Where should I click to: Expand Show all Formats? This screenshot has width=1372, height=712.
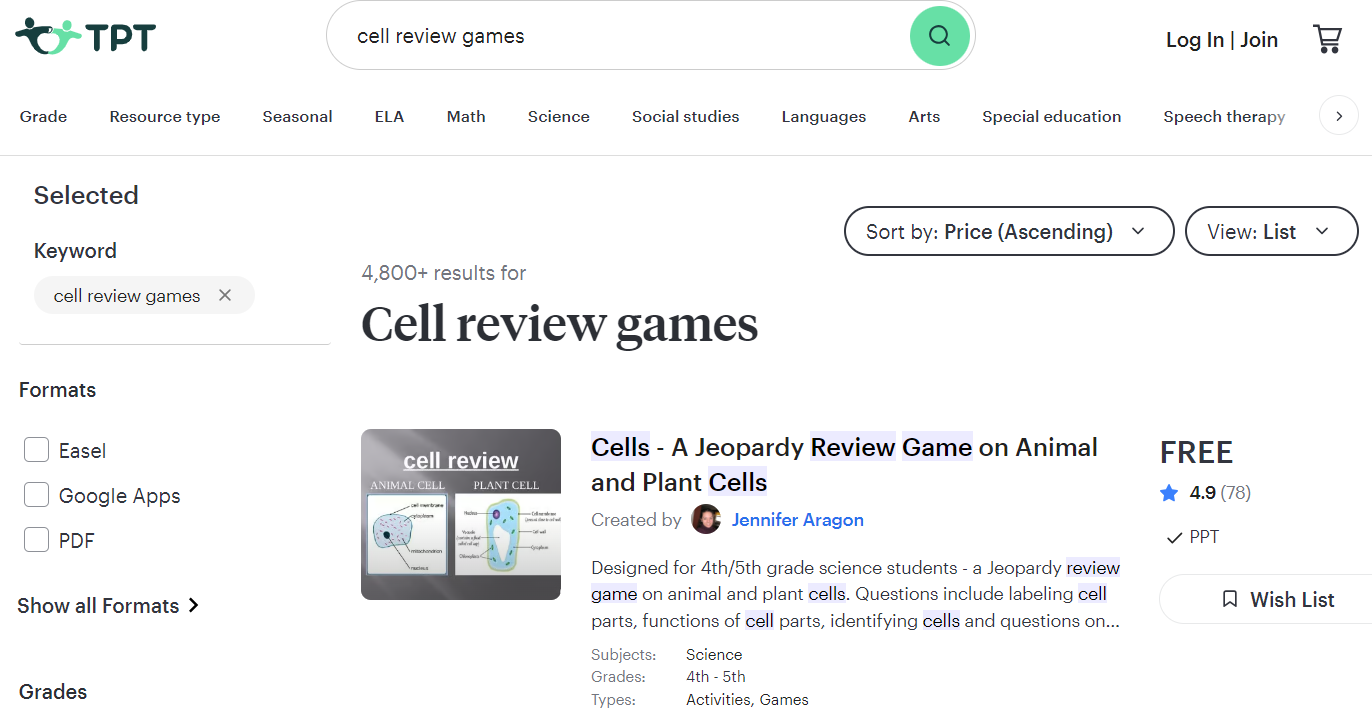tap(98, 605)
